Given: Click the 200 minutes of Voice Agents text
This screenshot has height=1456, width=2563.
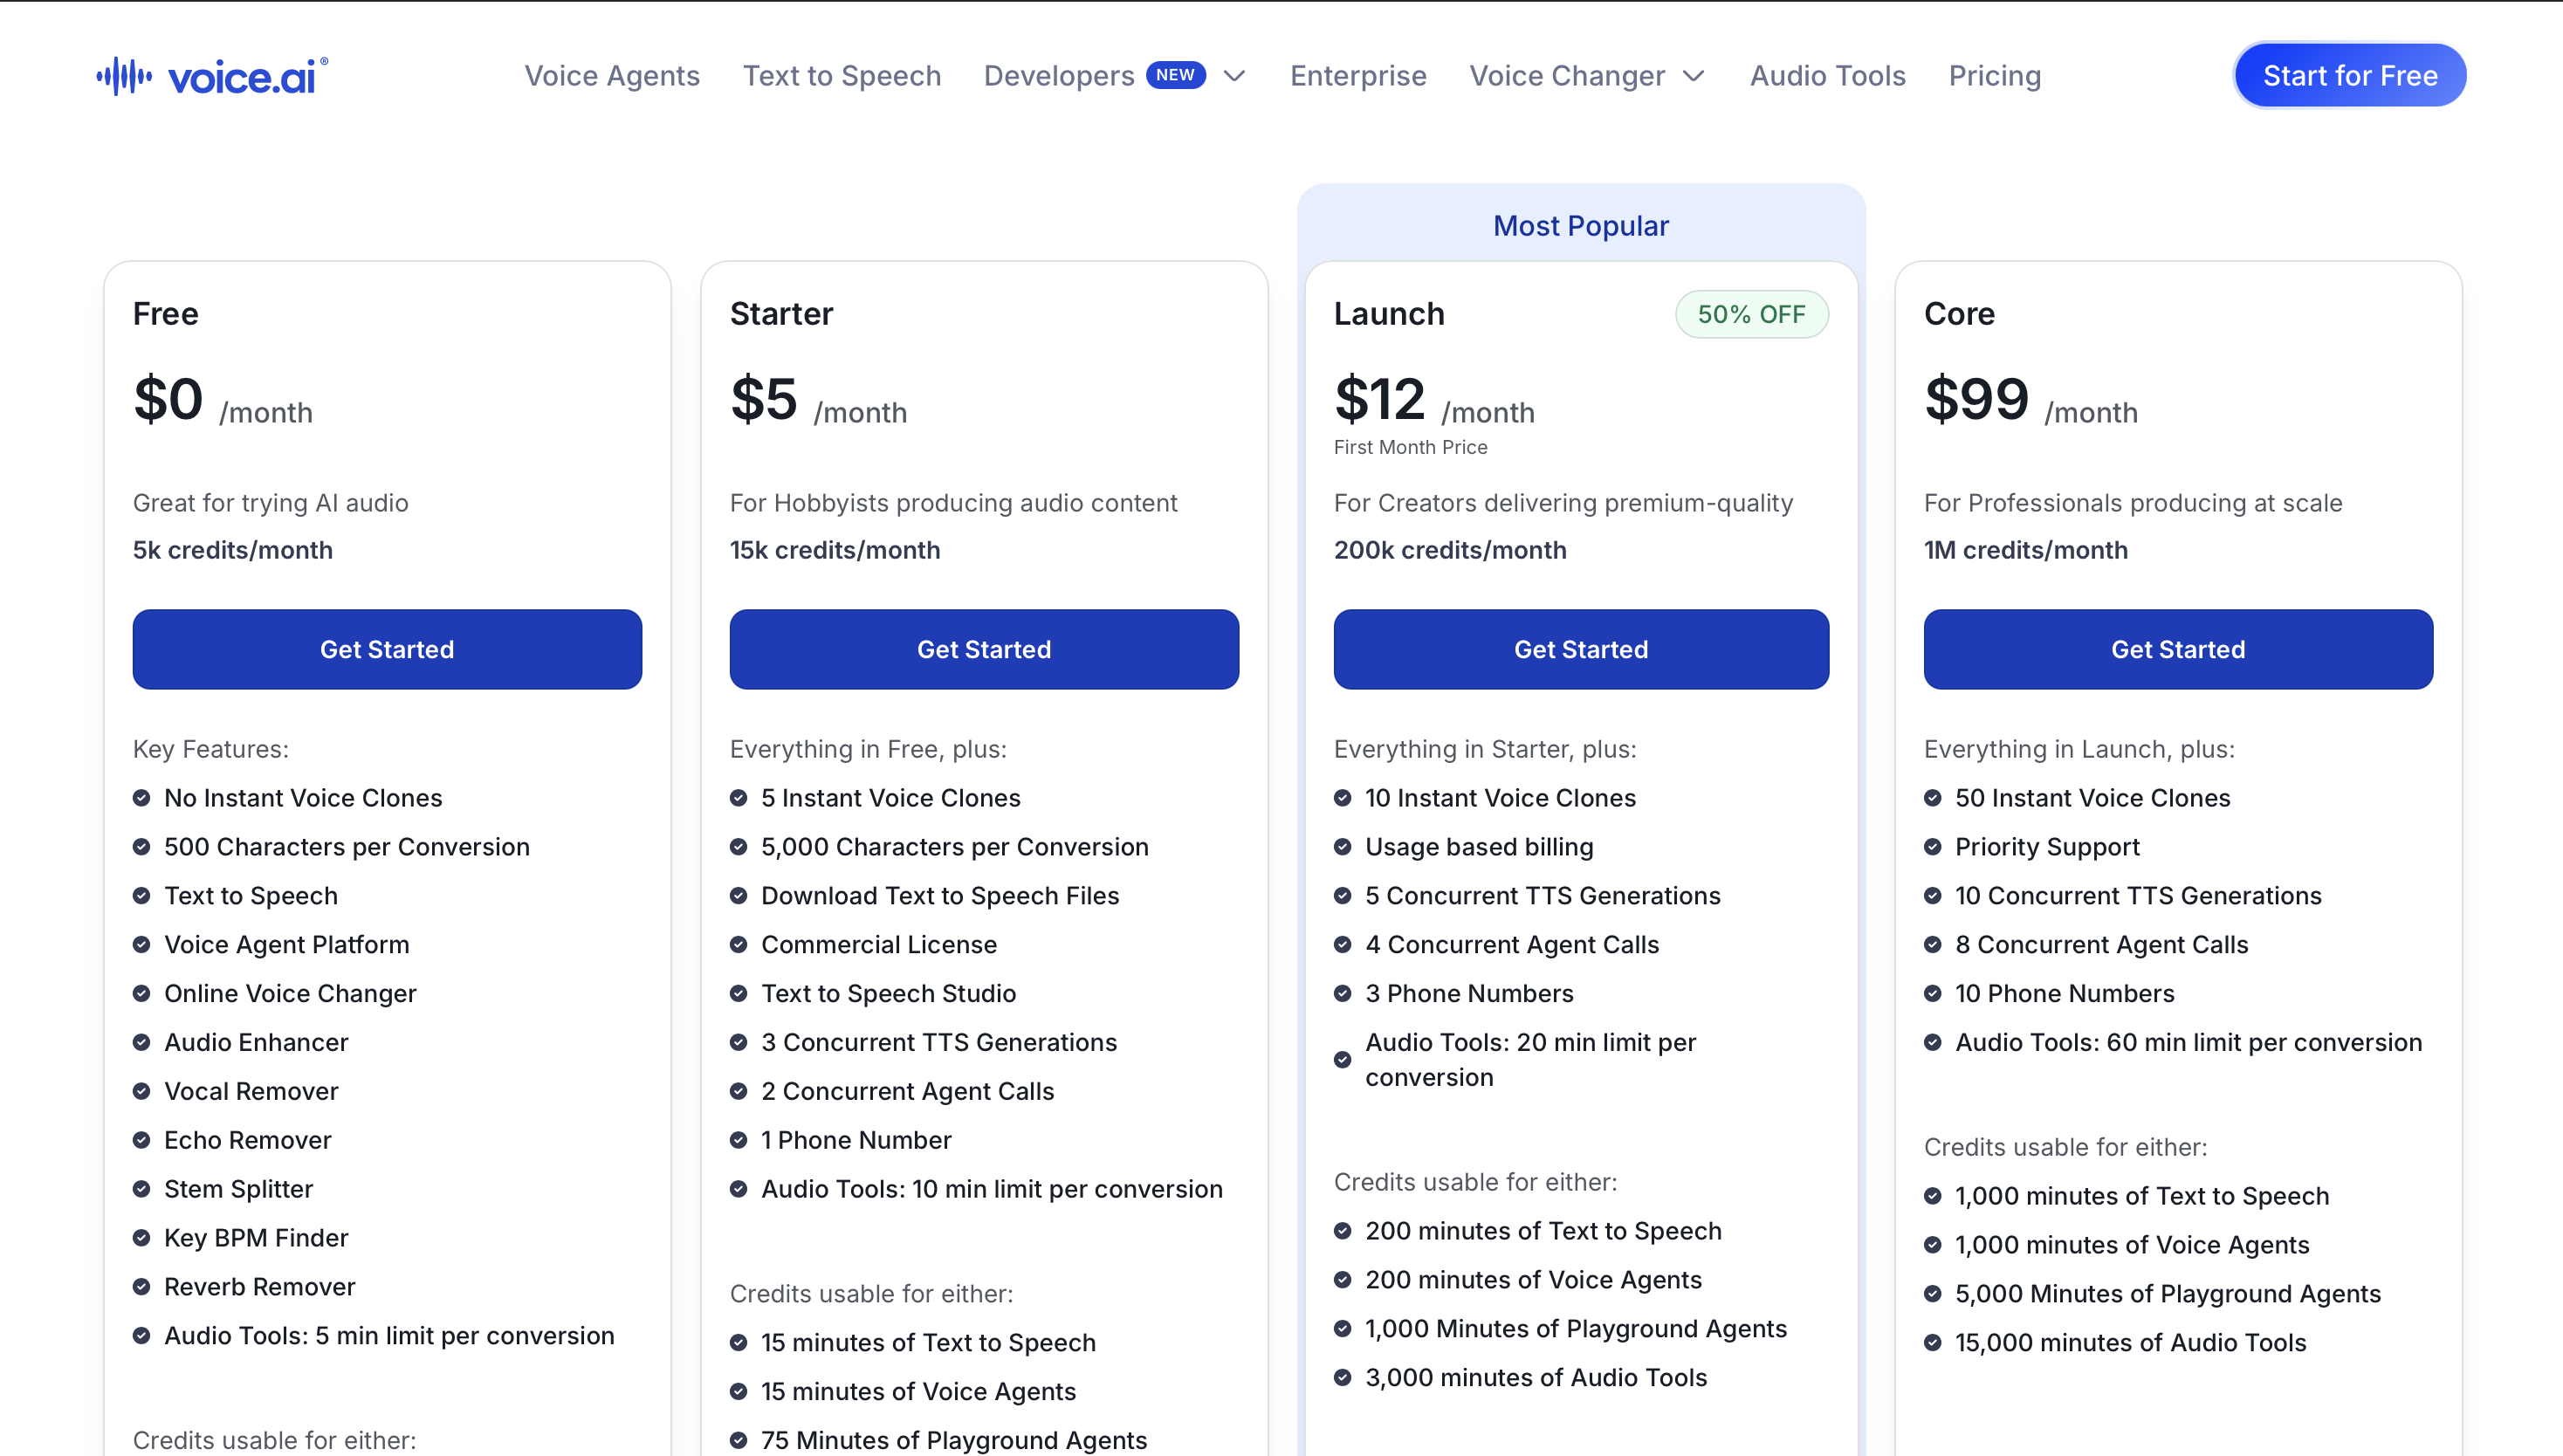Looking at the screenshot, I should (x=1533, y=1280).
